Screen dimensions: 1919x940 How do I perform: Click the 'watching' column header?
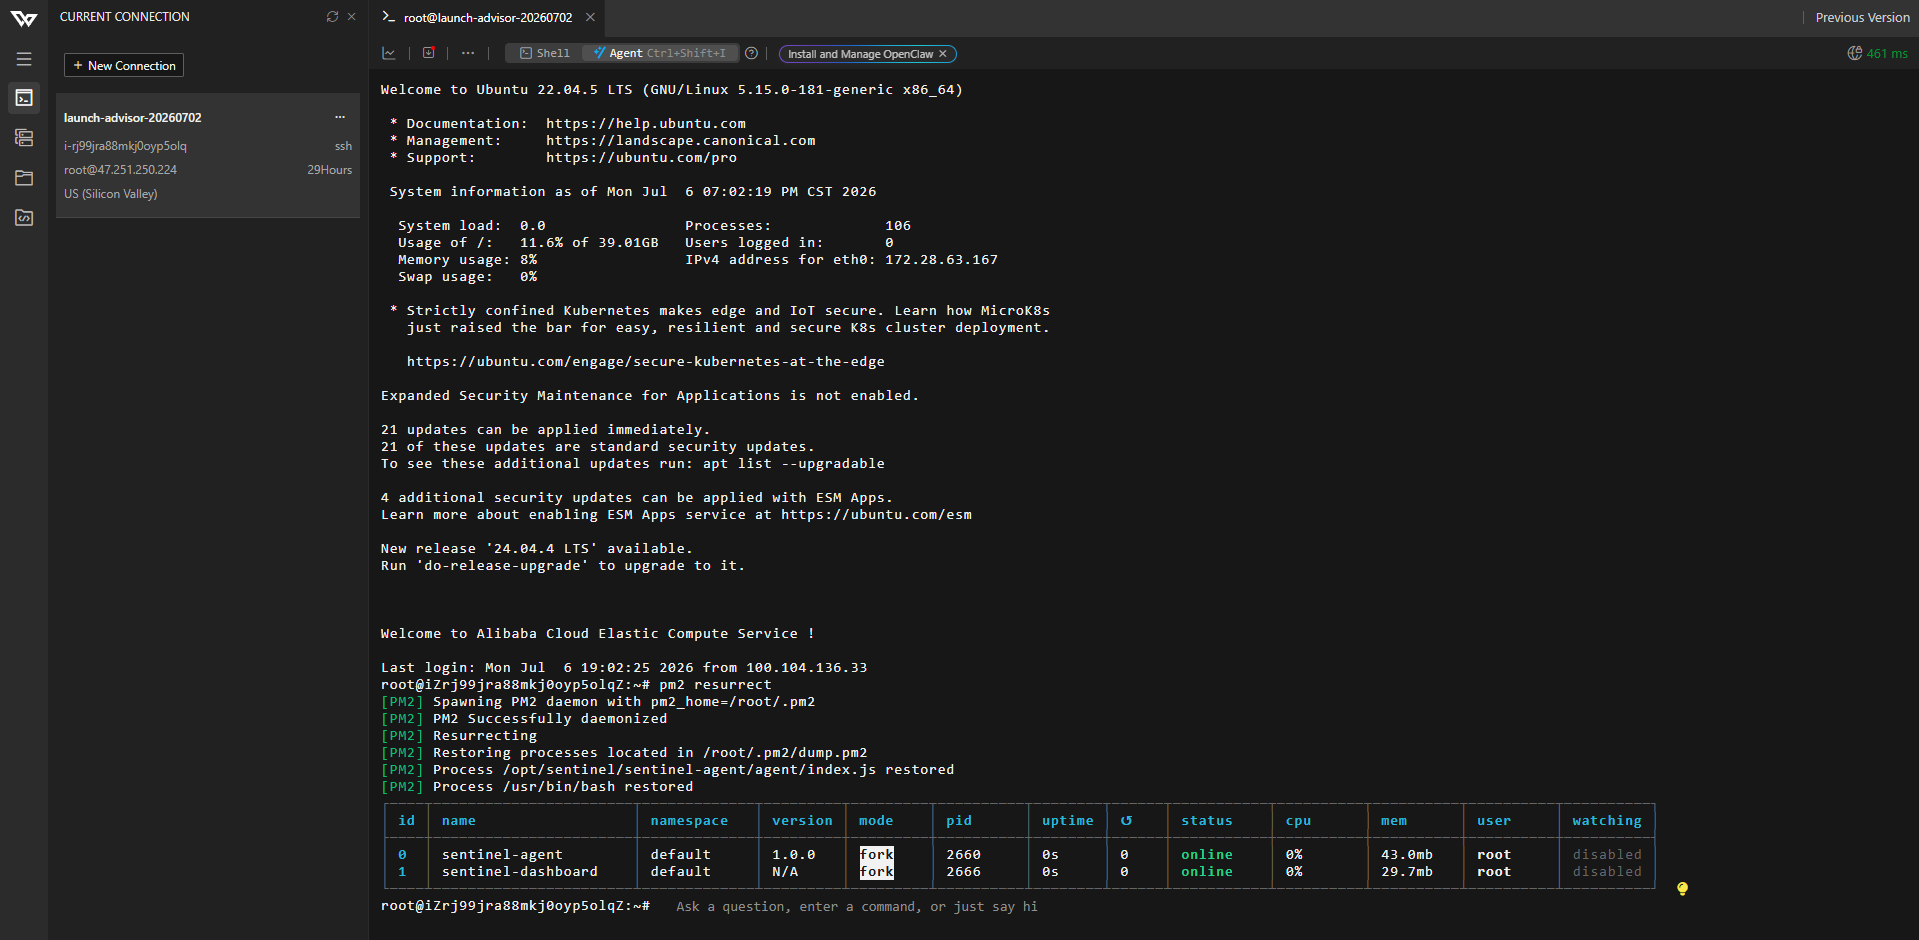pos(1607,821)
